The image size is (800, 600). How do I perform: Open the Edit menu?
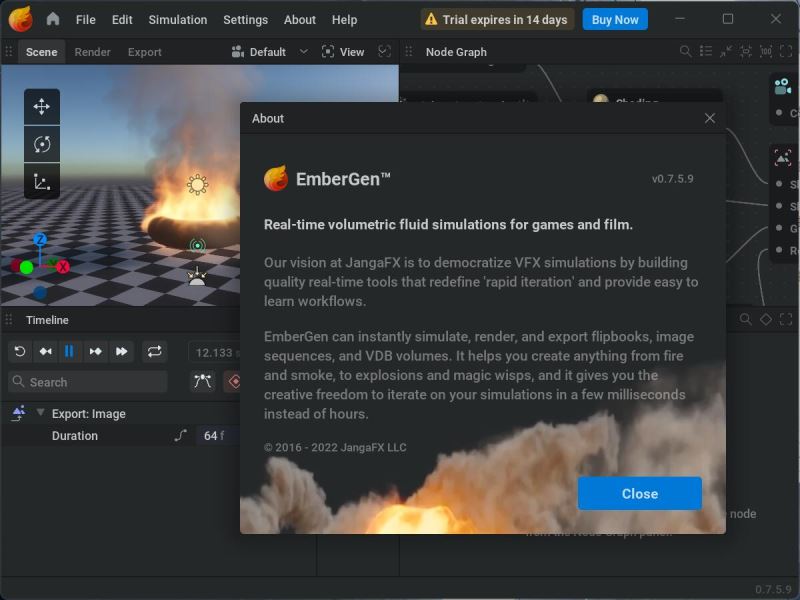pyautogui.click(x=122, y=20)
